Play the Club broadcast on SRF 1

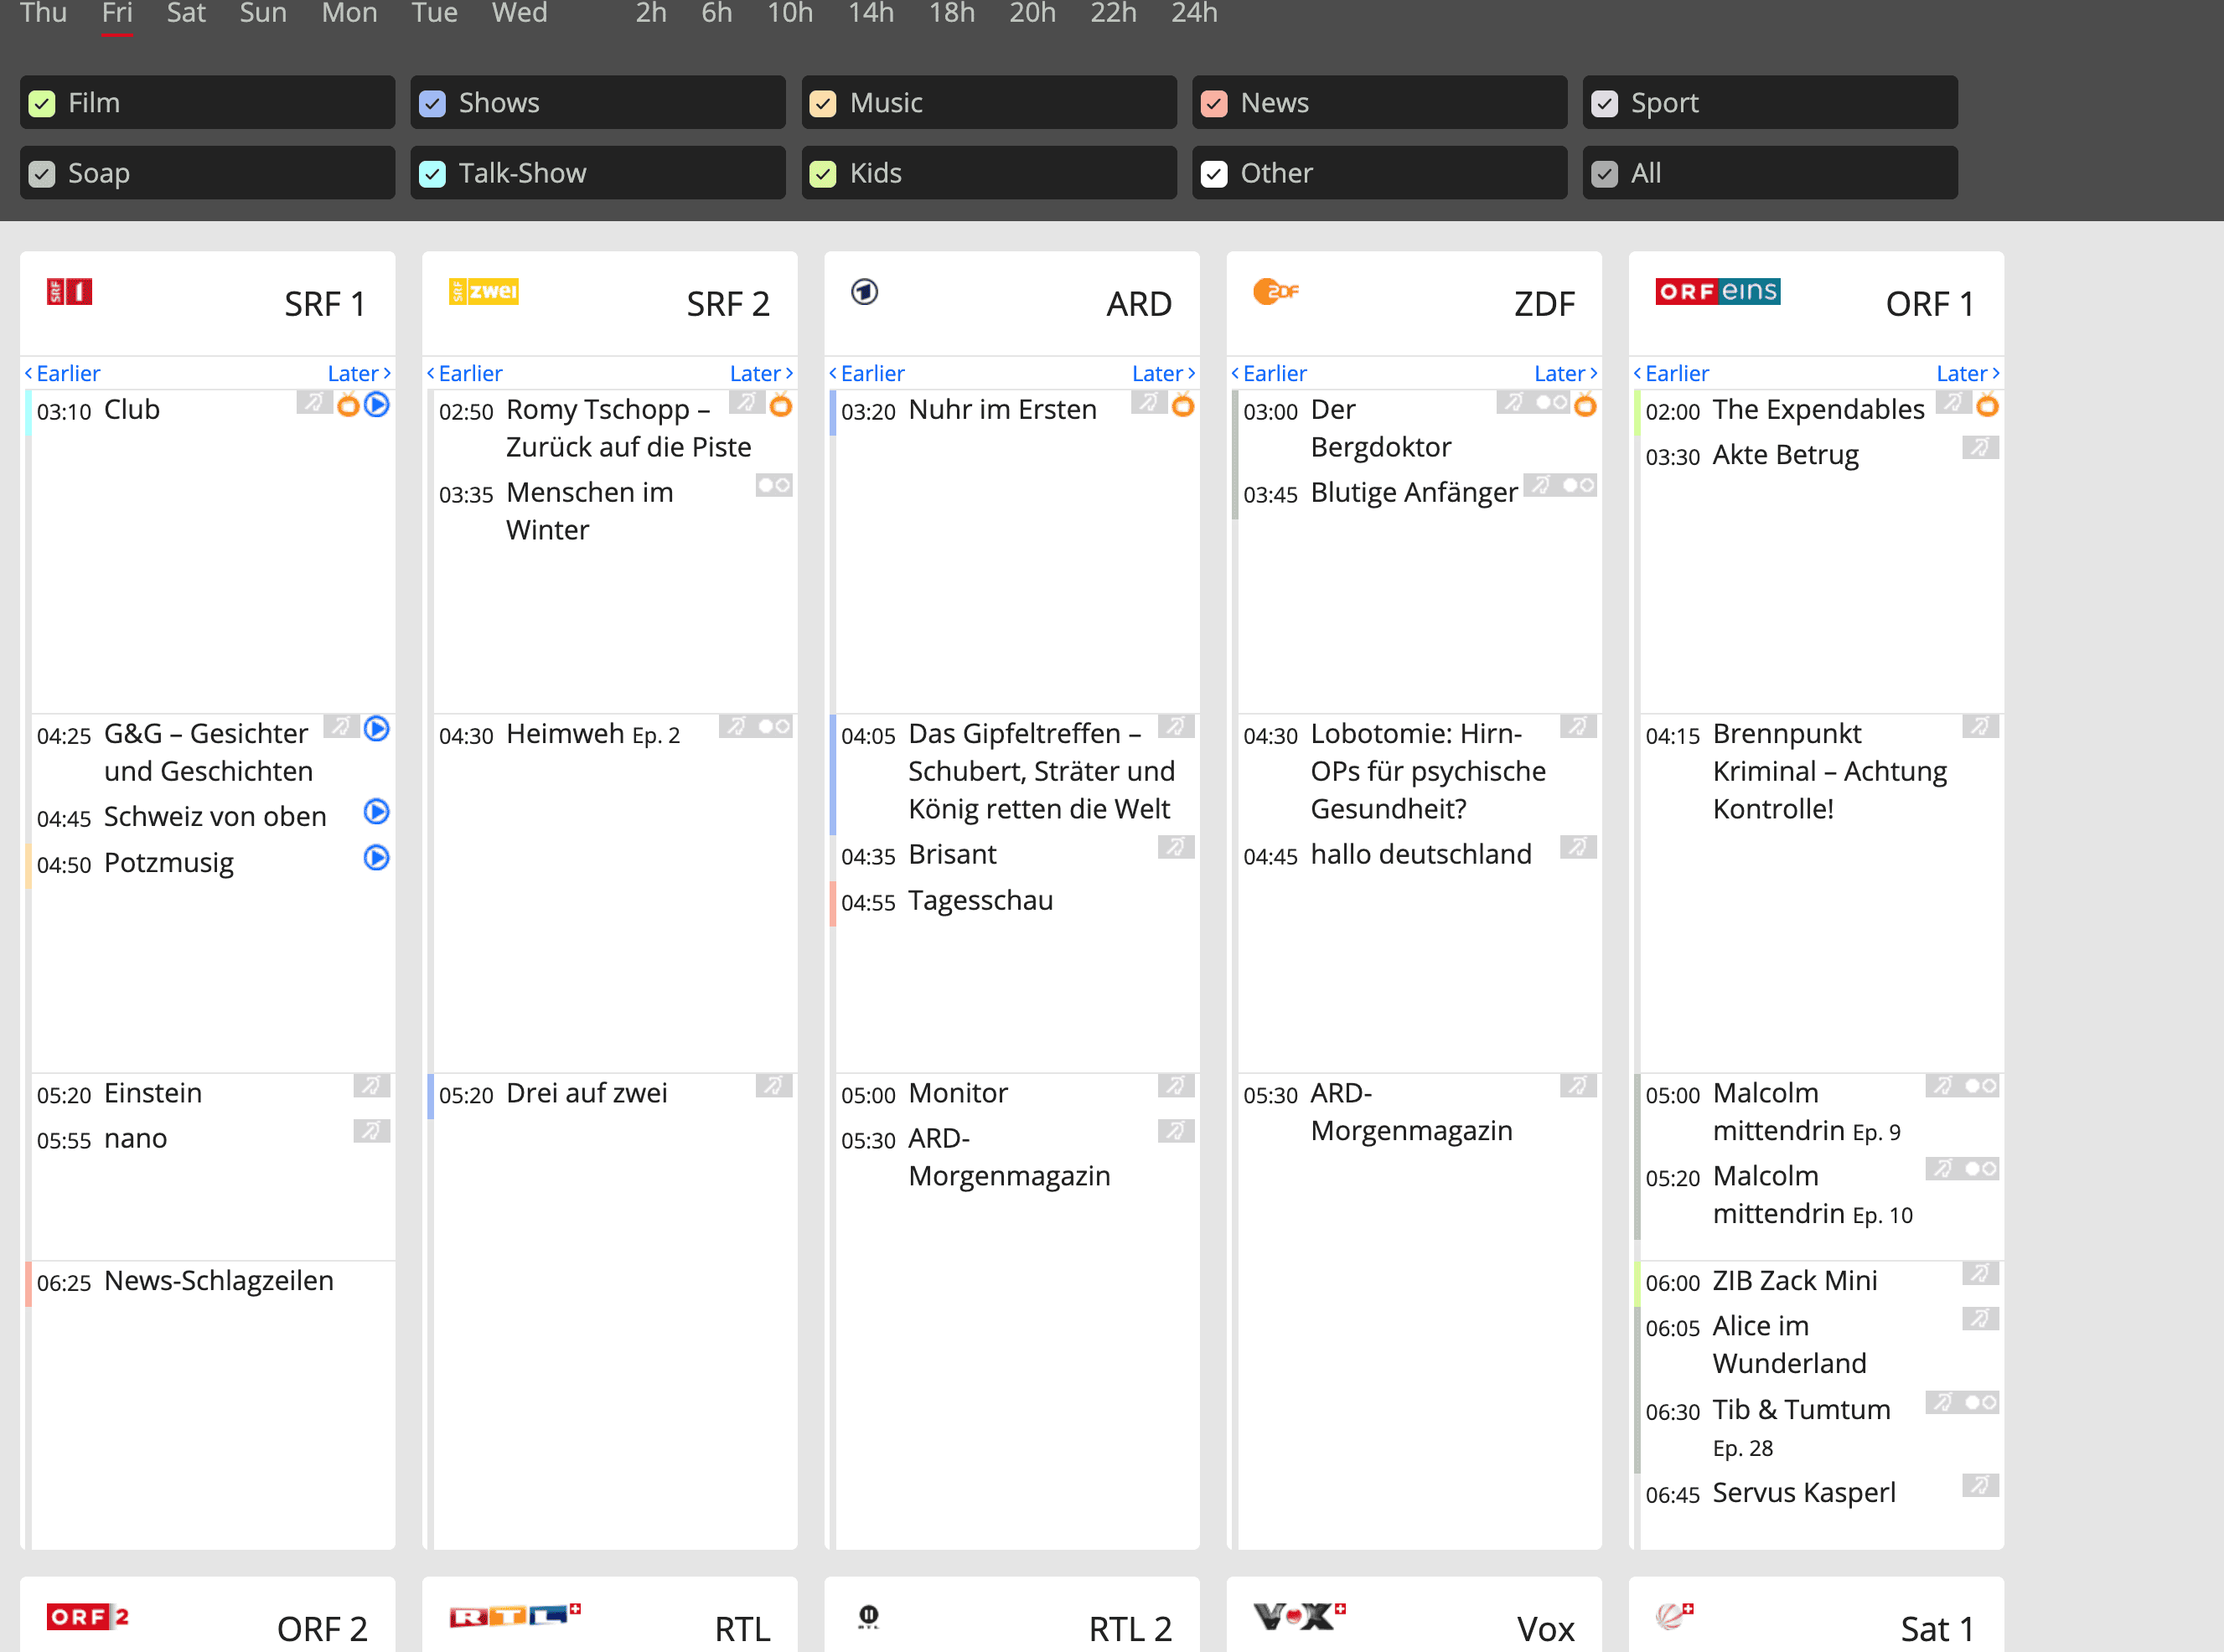coord(376,405)
